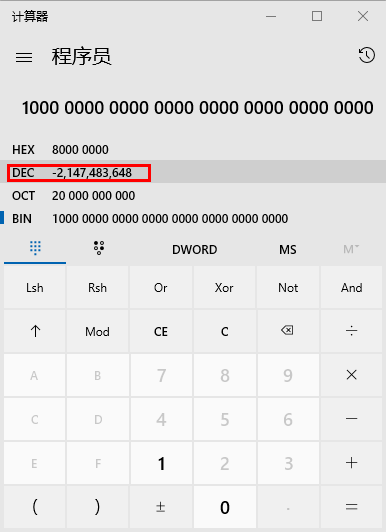Click the plus-minus sign toggle key
Viewport: 386px width, 532px height.
161,507
